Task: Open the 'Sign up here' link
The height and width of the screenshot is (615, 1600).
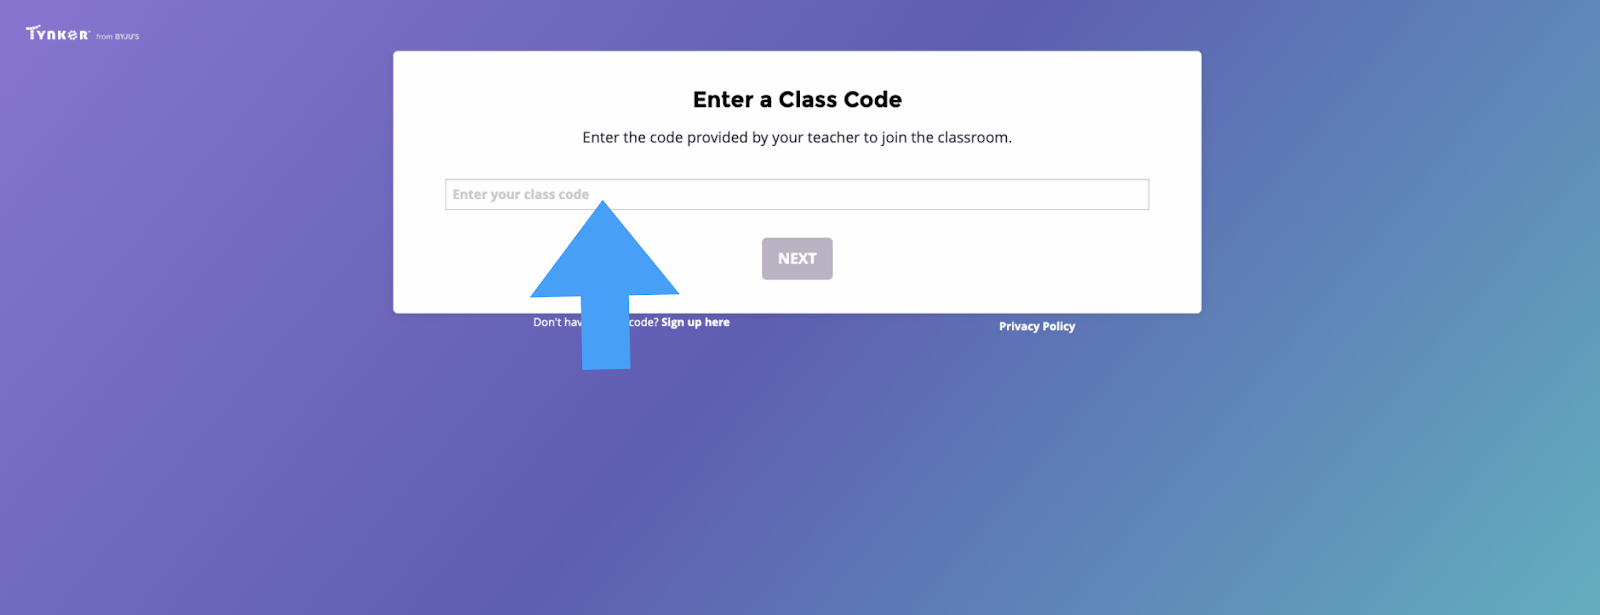Action: 695,322
